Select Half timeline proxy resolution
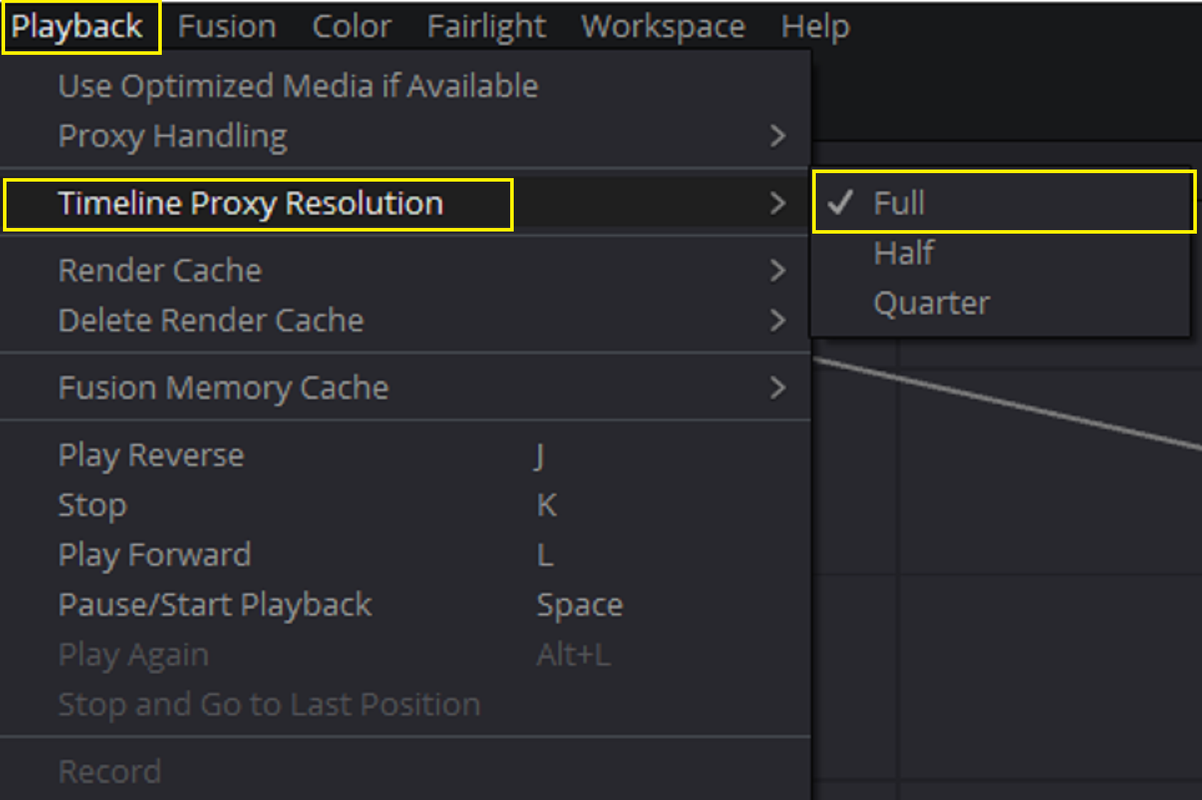This screenshot has width=1202, height=800. click(x=1000, y=253)
